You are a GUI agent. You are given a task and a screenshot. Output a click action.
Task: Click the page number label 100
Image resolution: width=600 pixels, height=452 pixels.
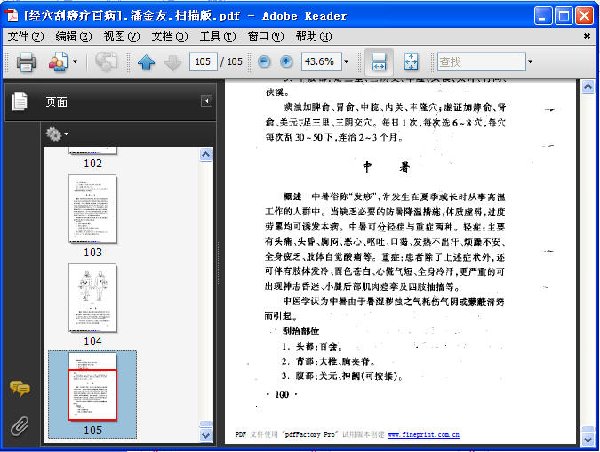tap(282, 395)
